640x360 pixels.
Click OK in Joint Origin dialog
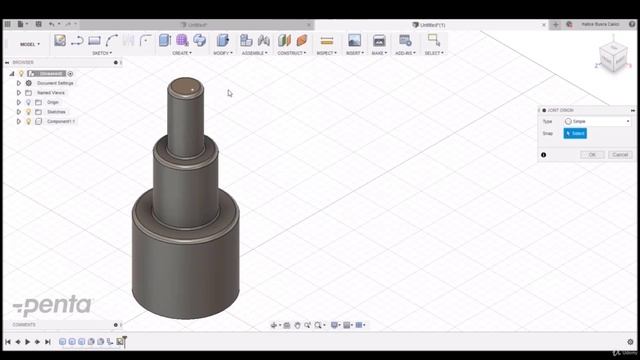point(592,155)
